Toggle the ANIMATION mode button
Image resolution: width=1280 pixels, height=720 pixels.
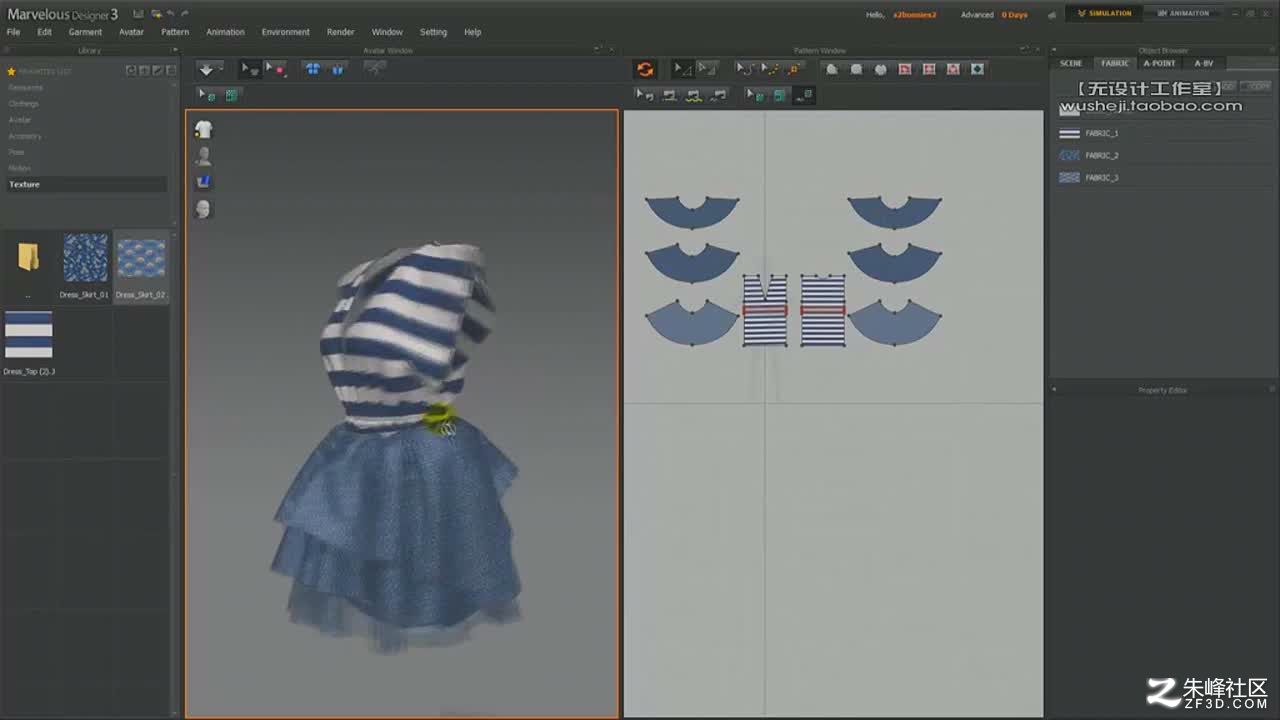pos(1182,13)
